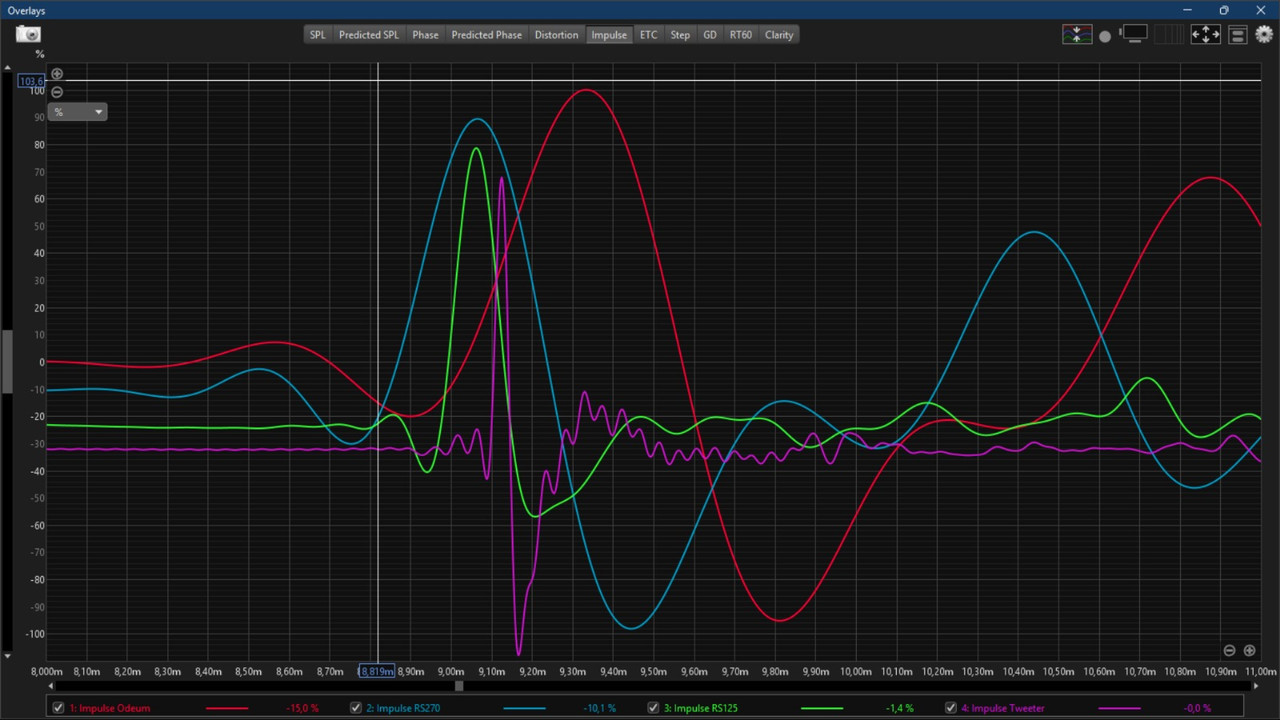This screenshot has width=1280, height=720.
Task: Click blue RS270 trace color line
Action: click(x=524, y=708)
